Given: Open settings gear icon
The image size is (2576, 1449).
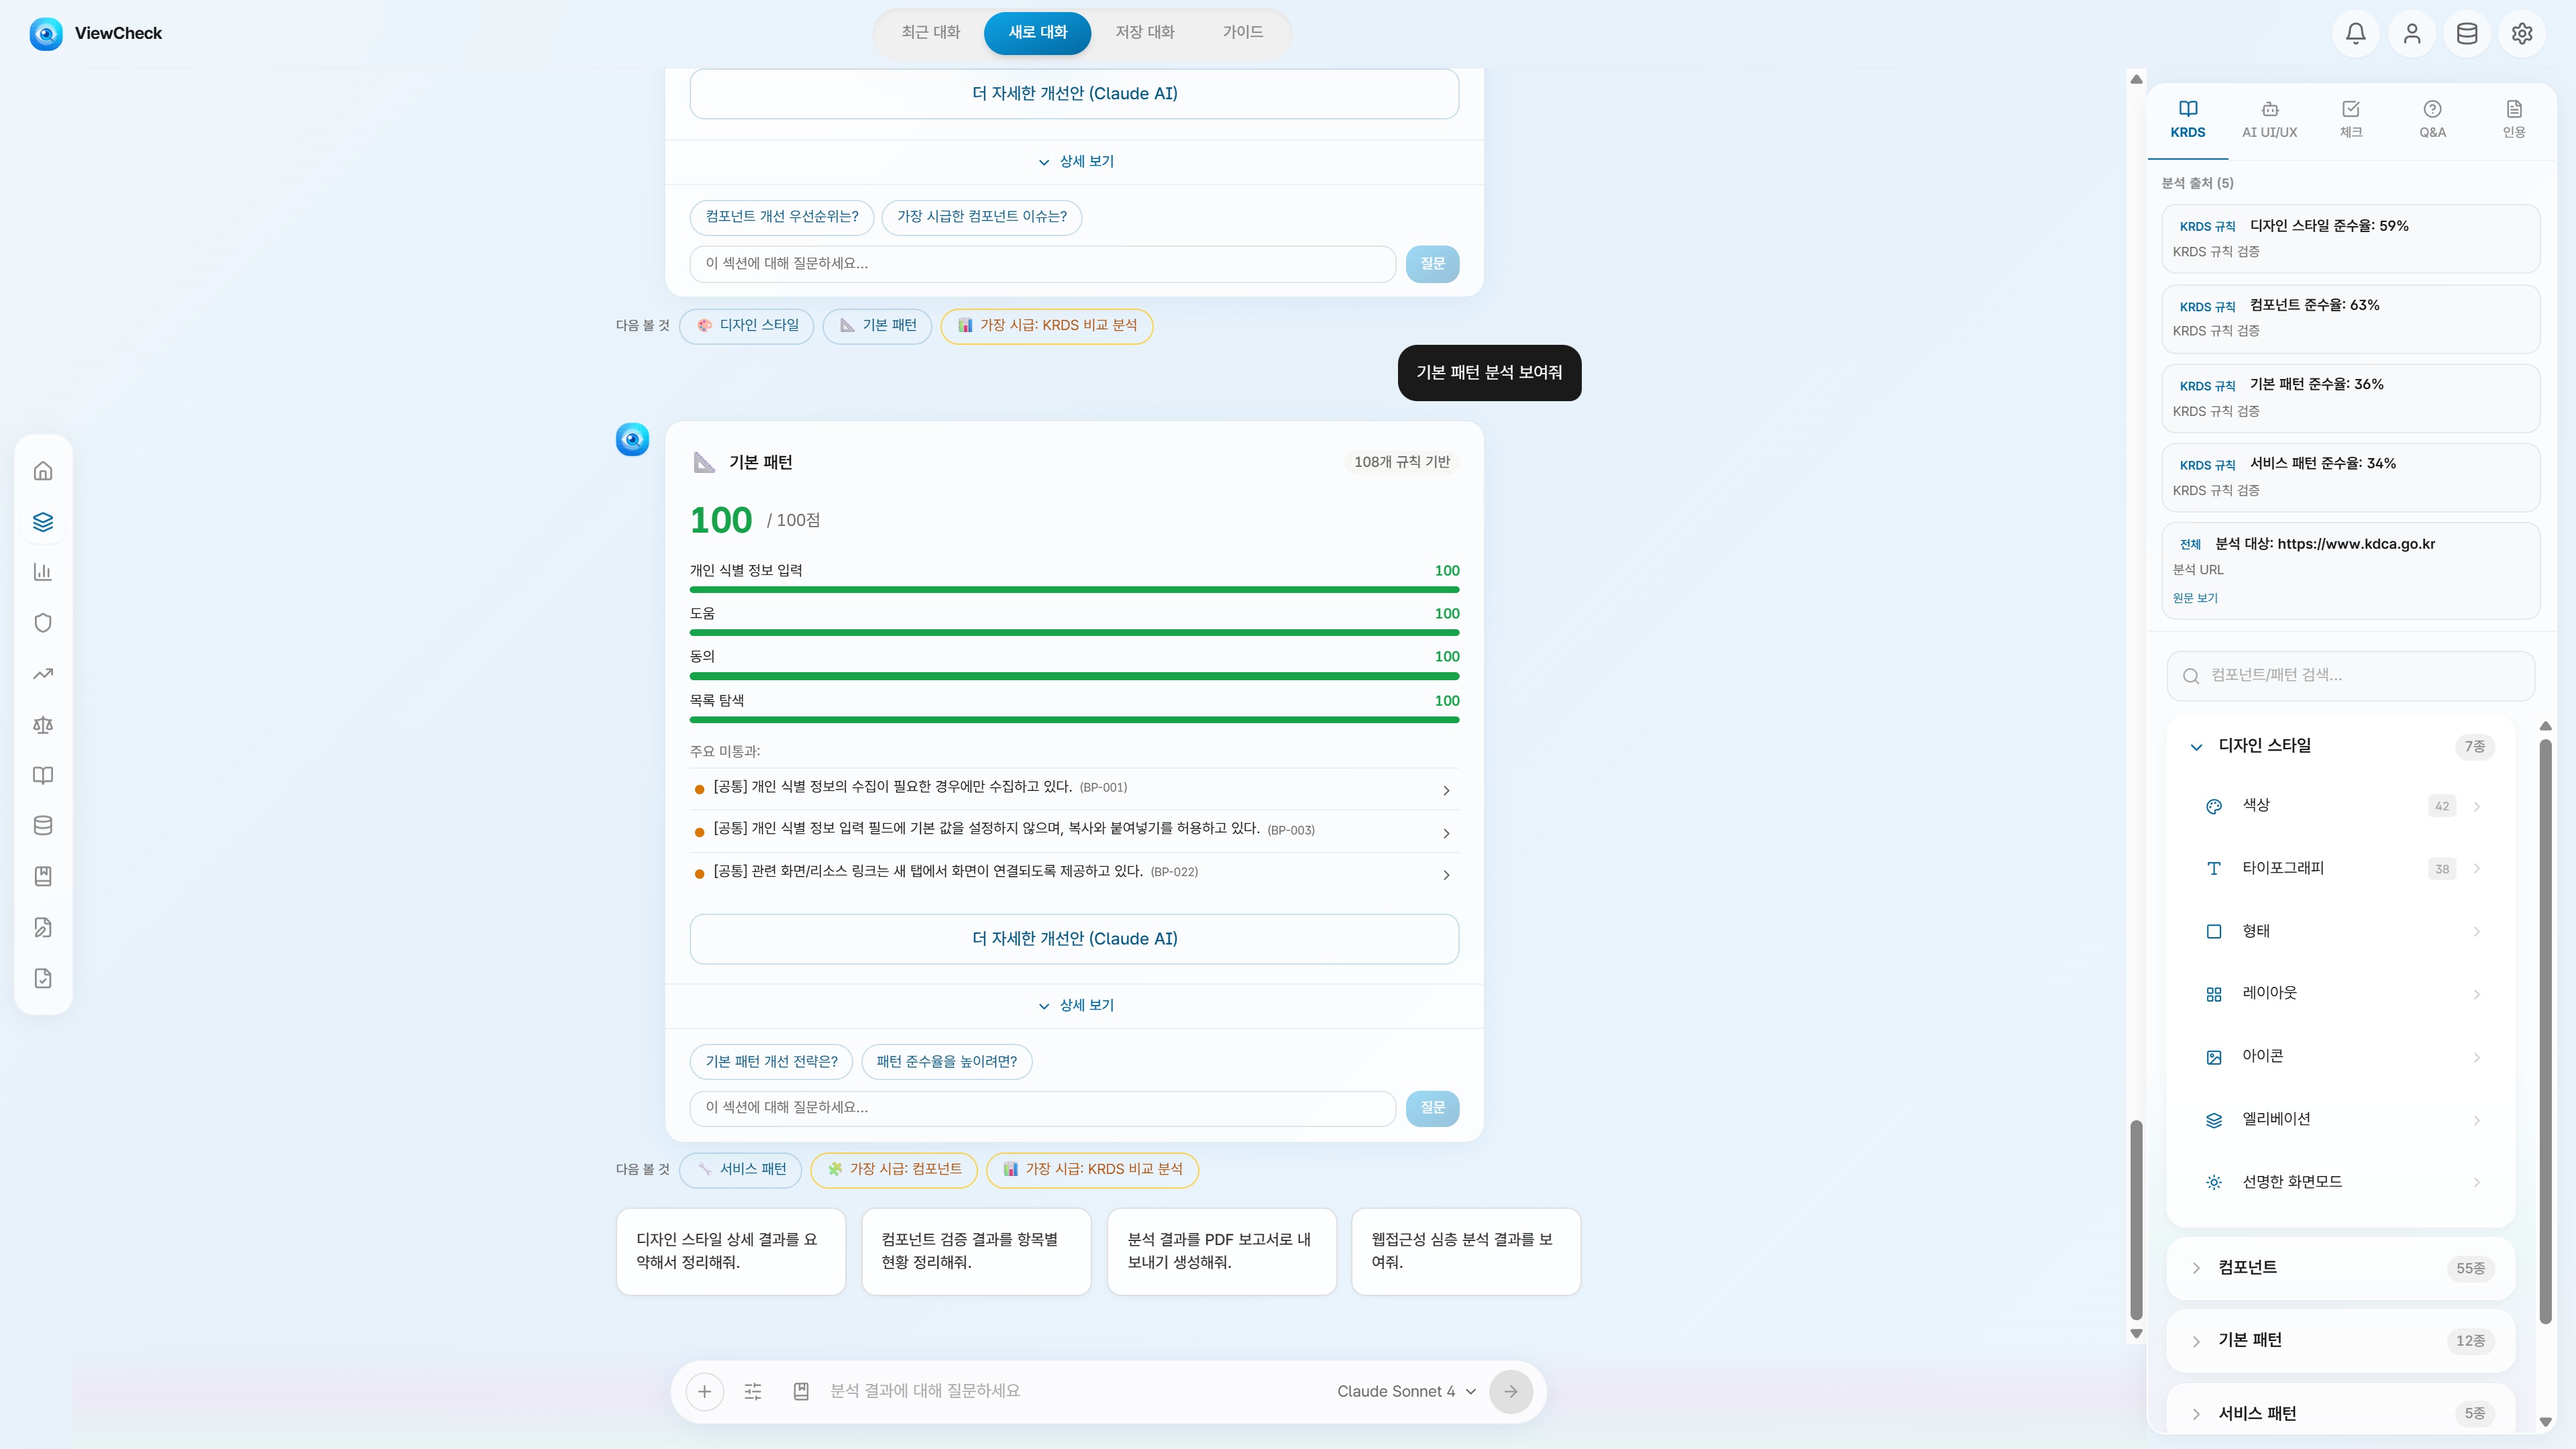Looking at the screenshot, I should pyautogui.click(x=2522, y=33).
